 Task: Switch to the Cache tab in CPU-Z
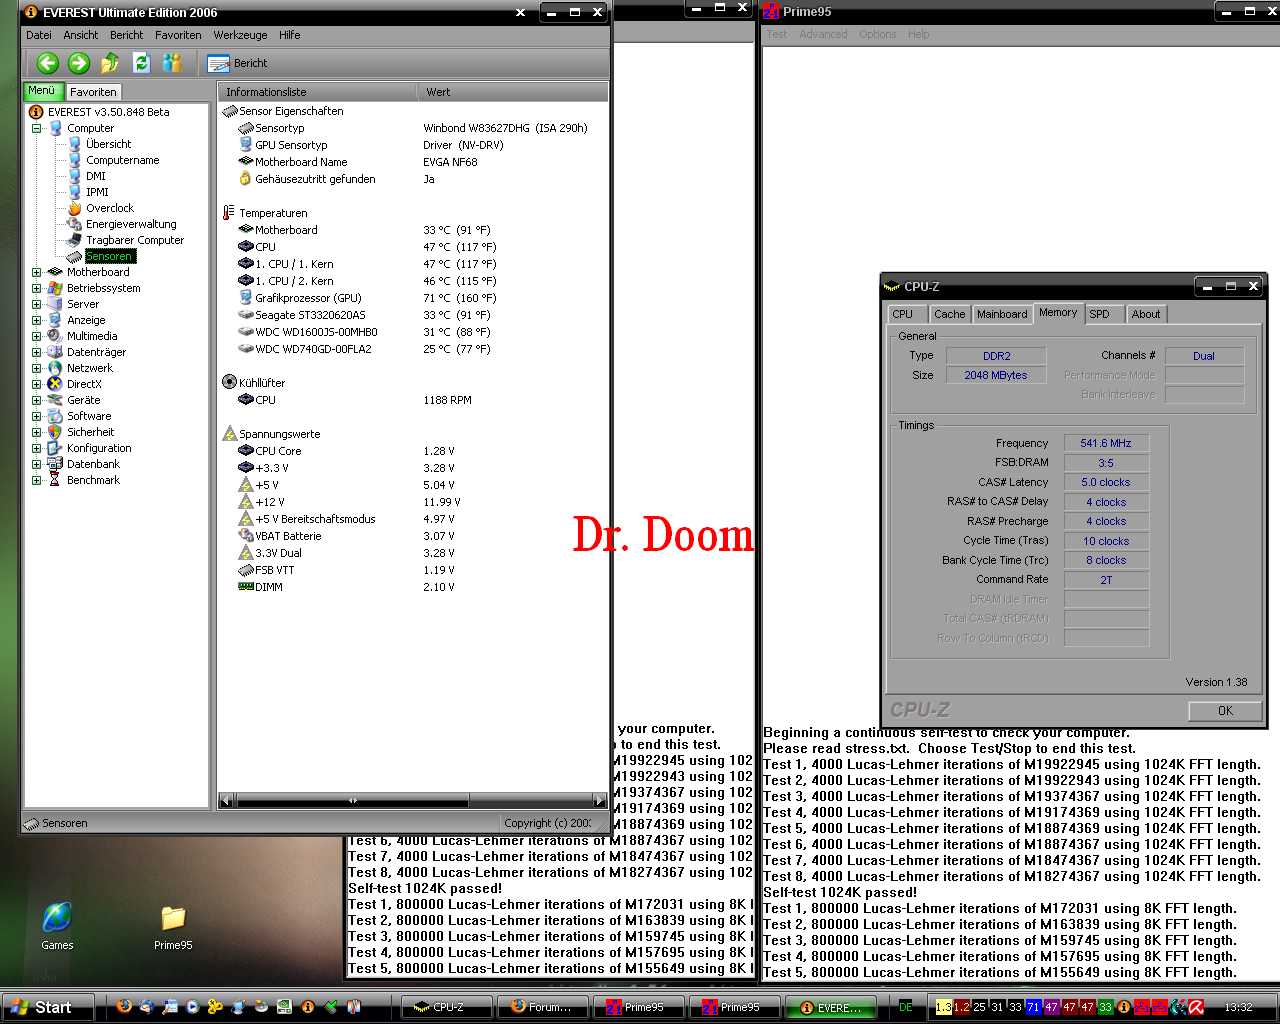click(x=949, y=314)
